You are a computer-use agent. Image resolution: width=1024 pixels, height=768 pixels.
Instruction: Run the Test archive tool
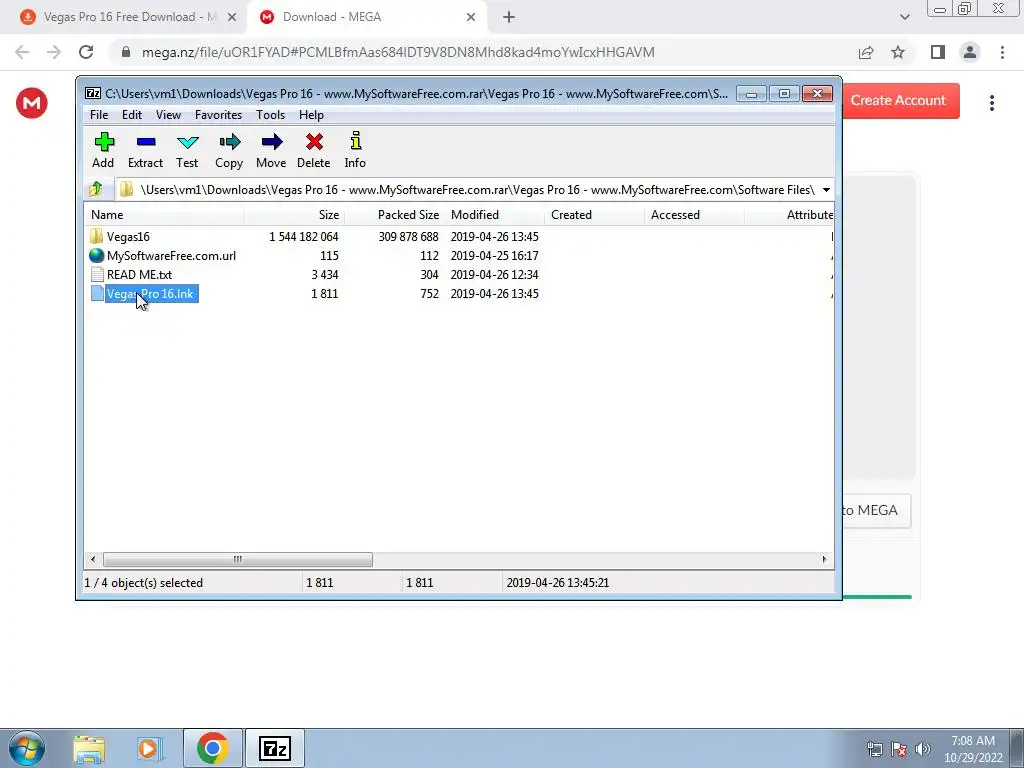click(x=187, y=150)
